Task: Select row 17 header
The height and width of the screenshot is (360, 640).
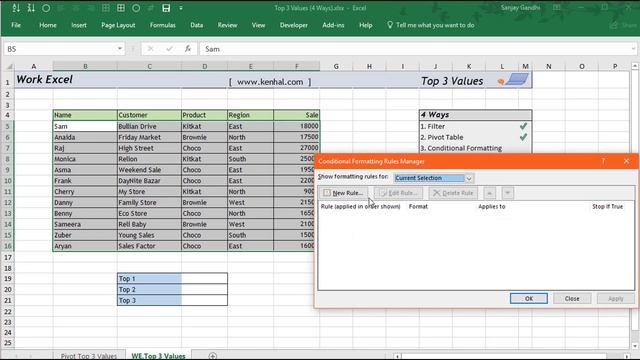Action: [x=7, y=257]
